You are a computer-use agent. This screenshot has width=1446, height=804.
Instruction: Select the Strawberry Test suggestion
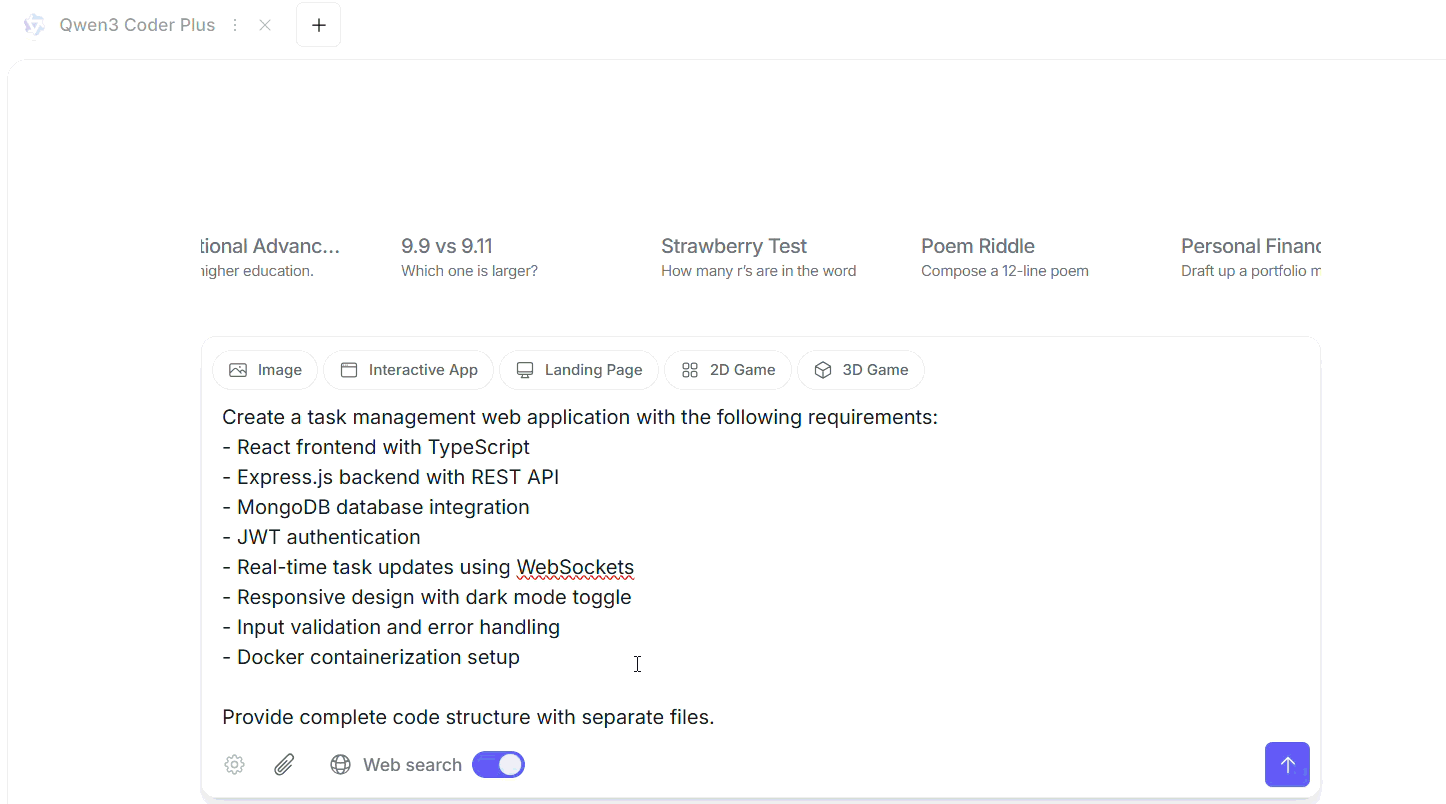point(758,257)
